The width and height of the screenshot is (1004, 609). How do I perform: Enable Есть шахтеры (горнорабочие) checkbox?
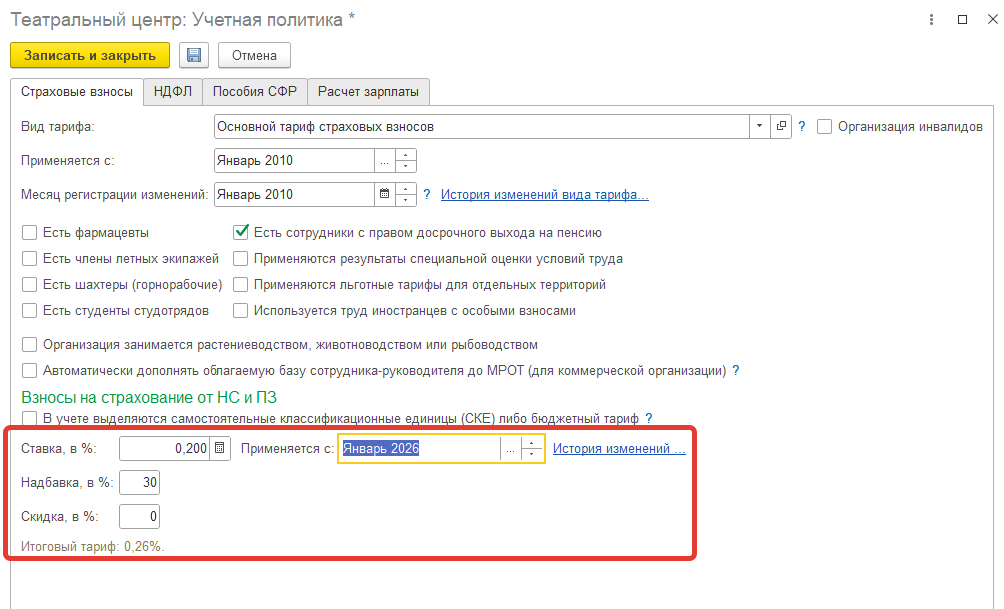click(x=29, y=284)
